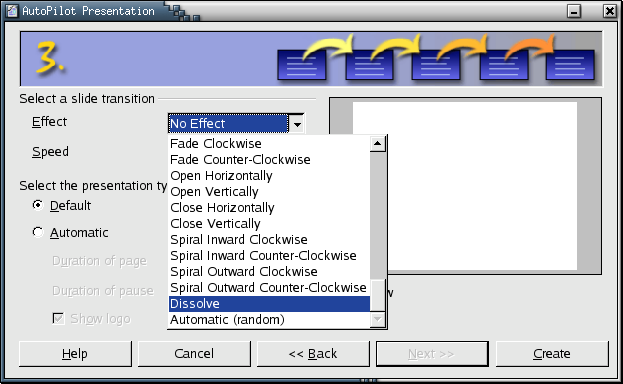Select Spiral Inward Counter-Clockwise effect
Viewport: 623px width, 384px height.
point(269,256)
